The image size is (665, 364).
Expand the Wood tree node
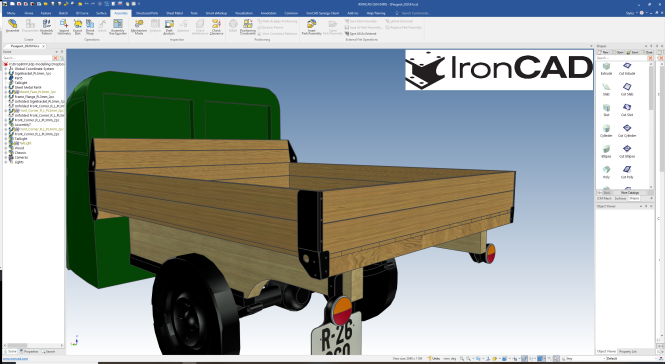(6, 148)
